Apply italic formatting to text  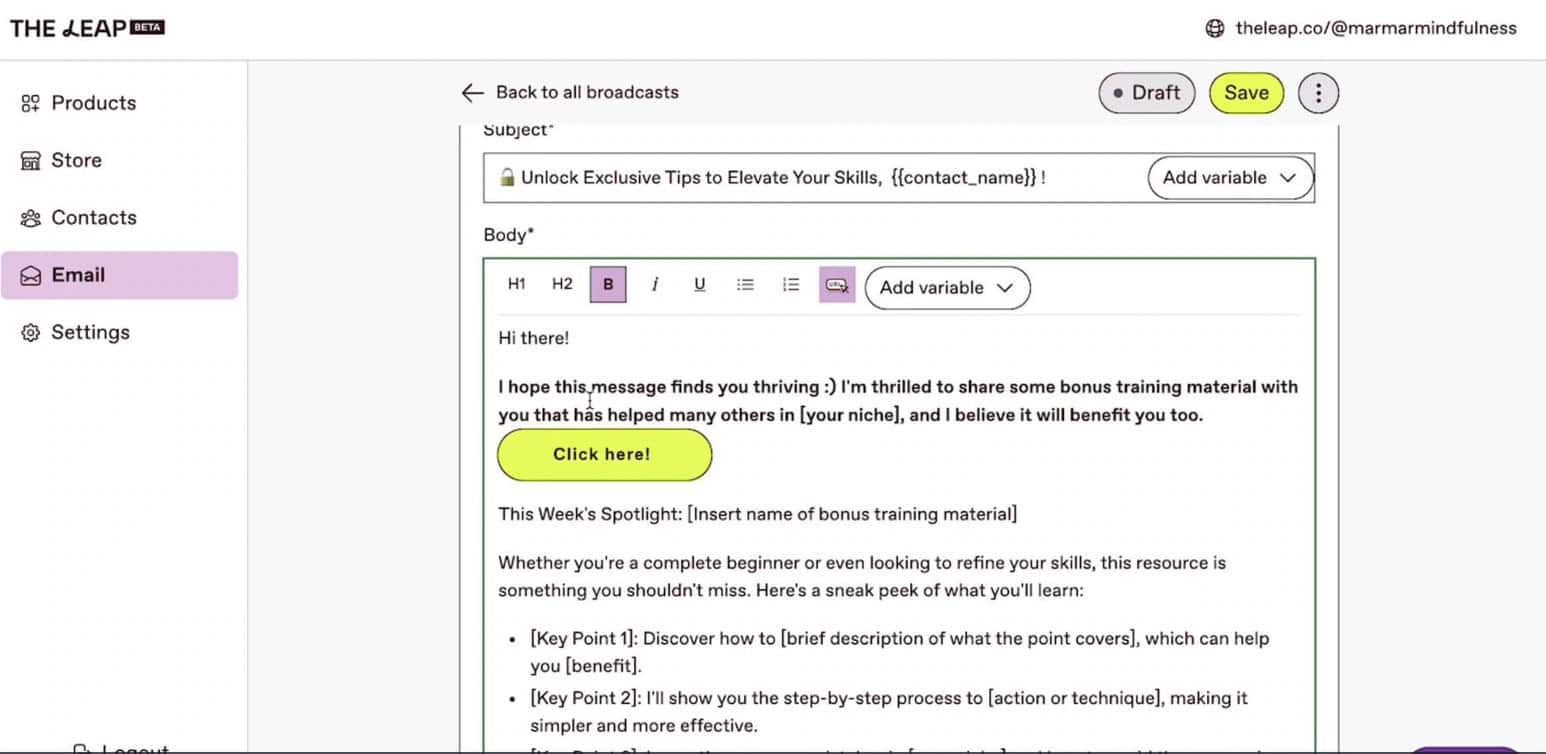click(654, 284)
